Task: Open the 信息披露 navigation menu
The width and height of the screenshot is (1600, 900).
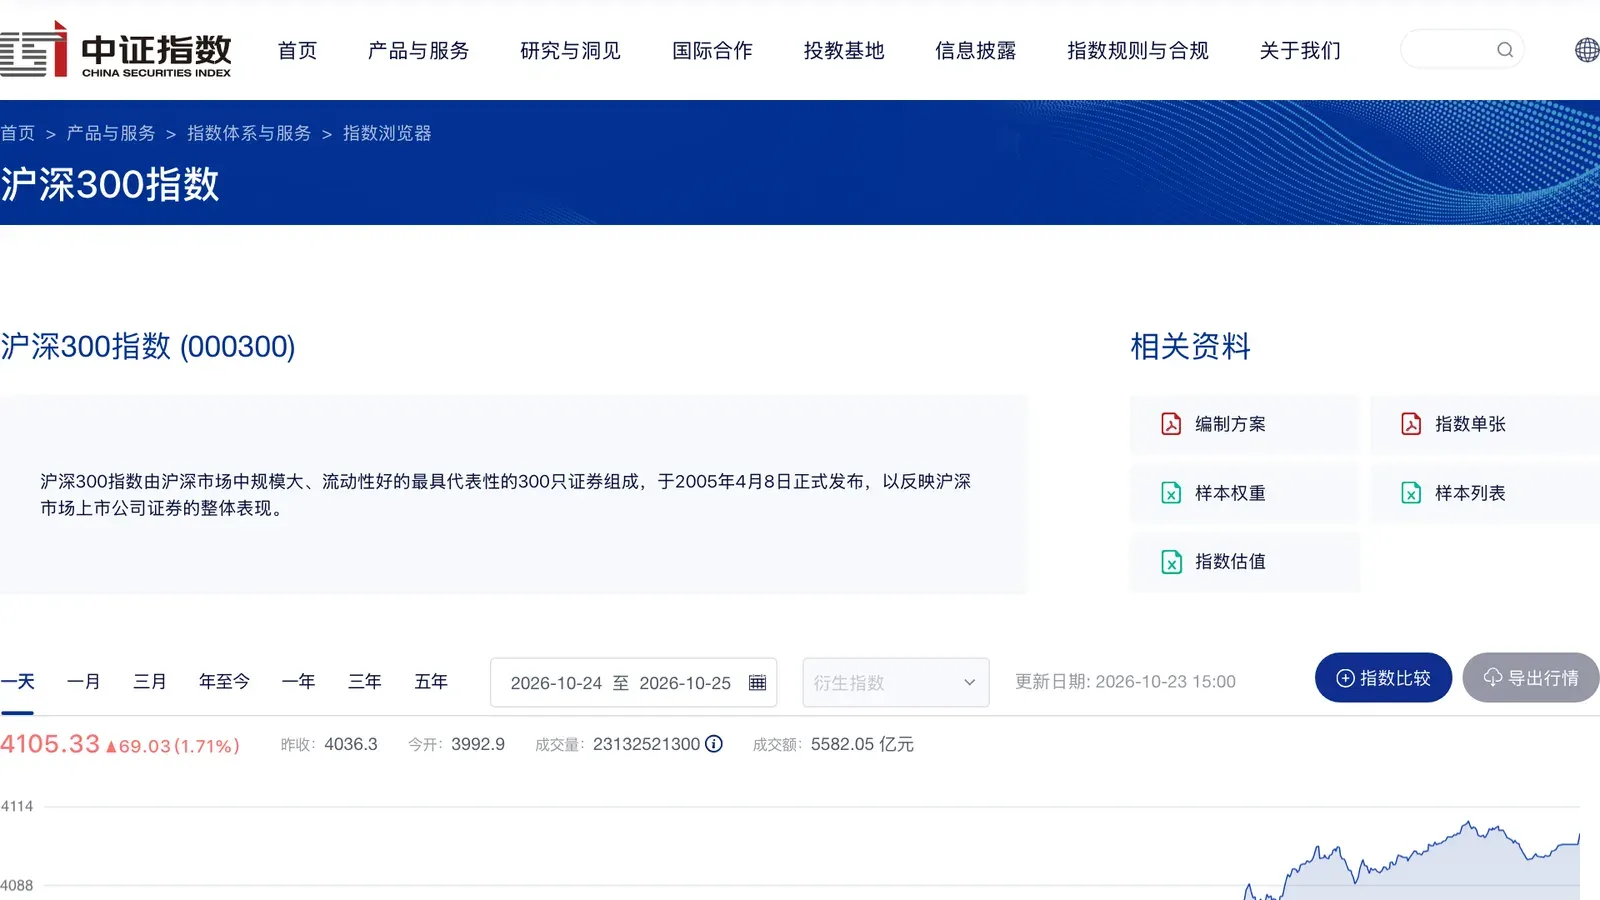Action: 975,50
